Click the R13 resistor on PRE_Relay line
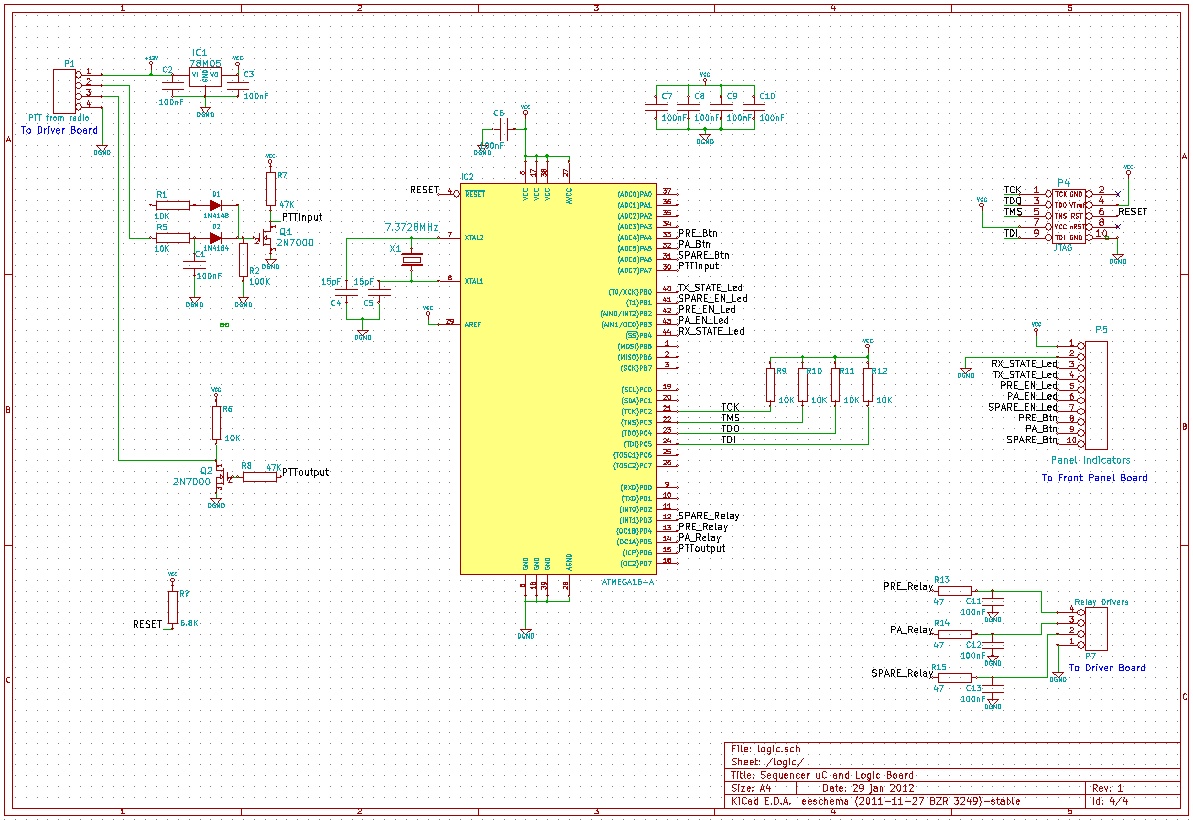Image resolution: width=1193 pixels, height=820 pixels. 953,592
